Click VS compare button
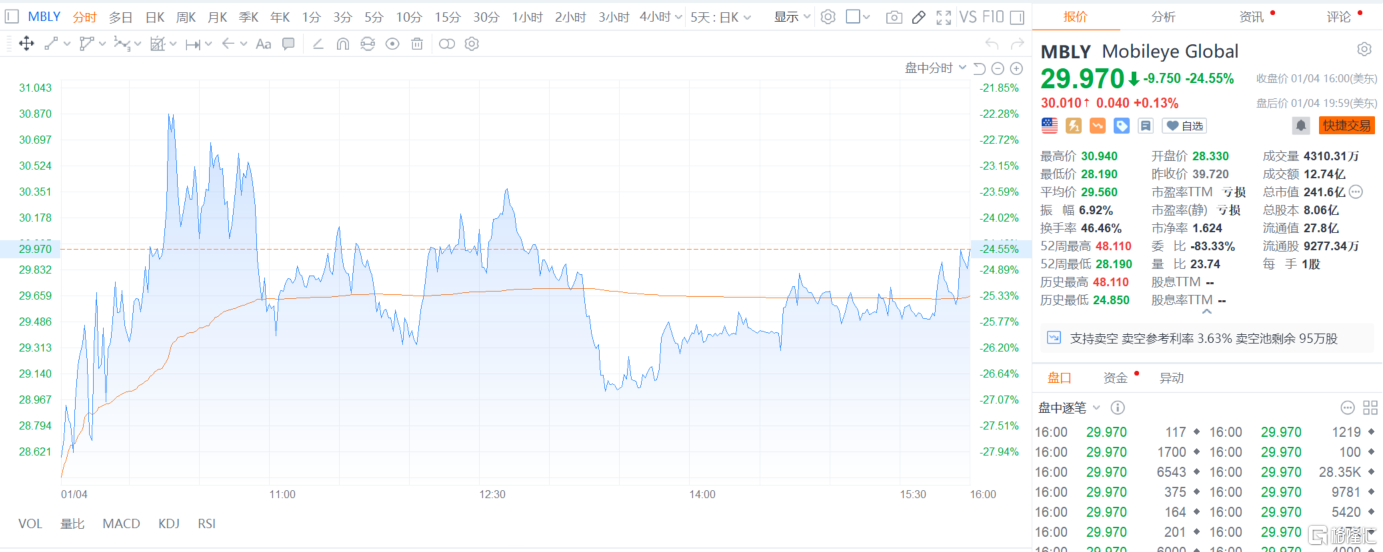Image resolution: width=1383 pixels, height=552 pixels. [968, 17]
